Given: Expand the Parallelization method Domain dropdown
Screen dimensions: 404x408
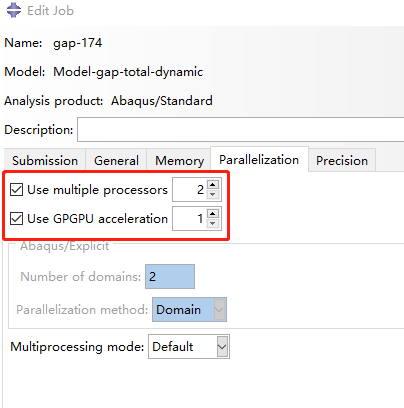Looking at the screenshot, I should [x=189, y=310].
